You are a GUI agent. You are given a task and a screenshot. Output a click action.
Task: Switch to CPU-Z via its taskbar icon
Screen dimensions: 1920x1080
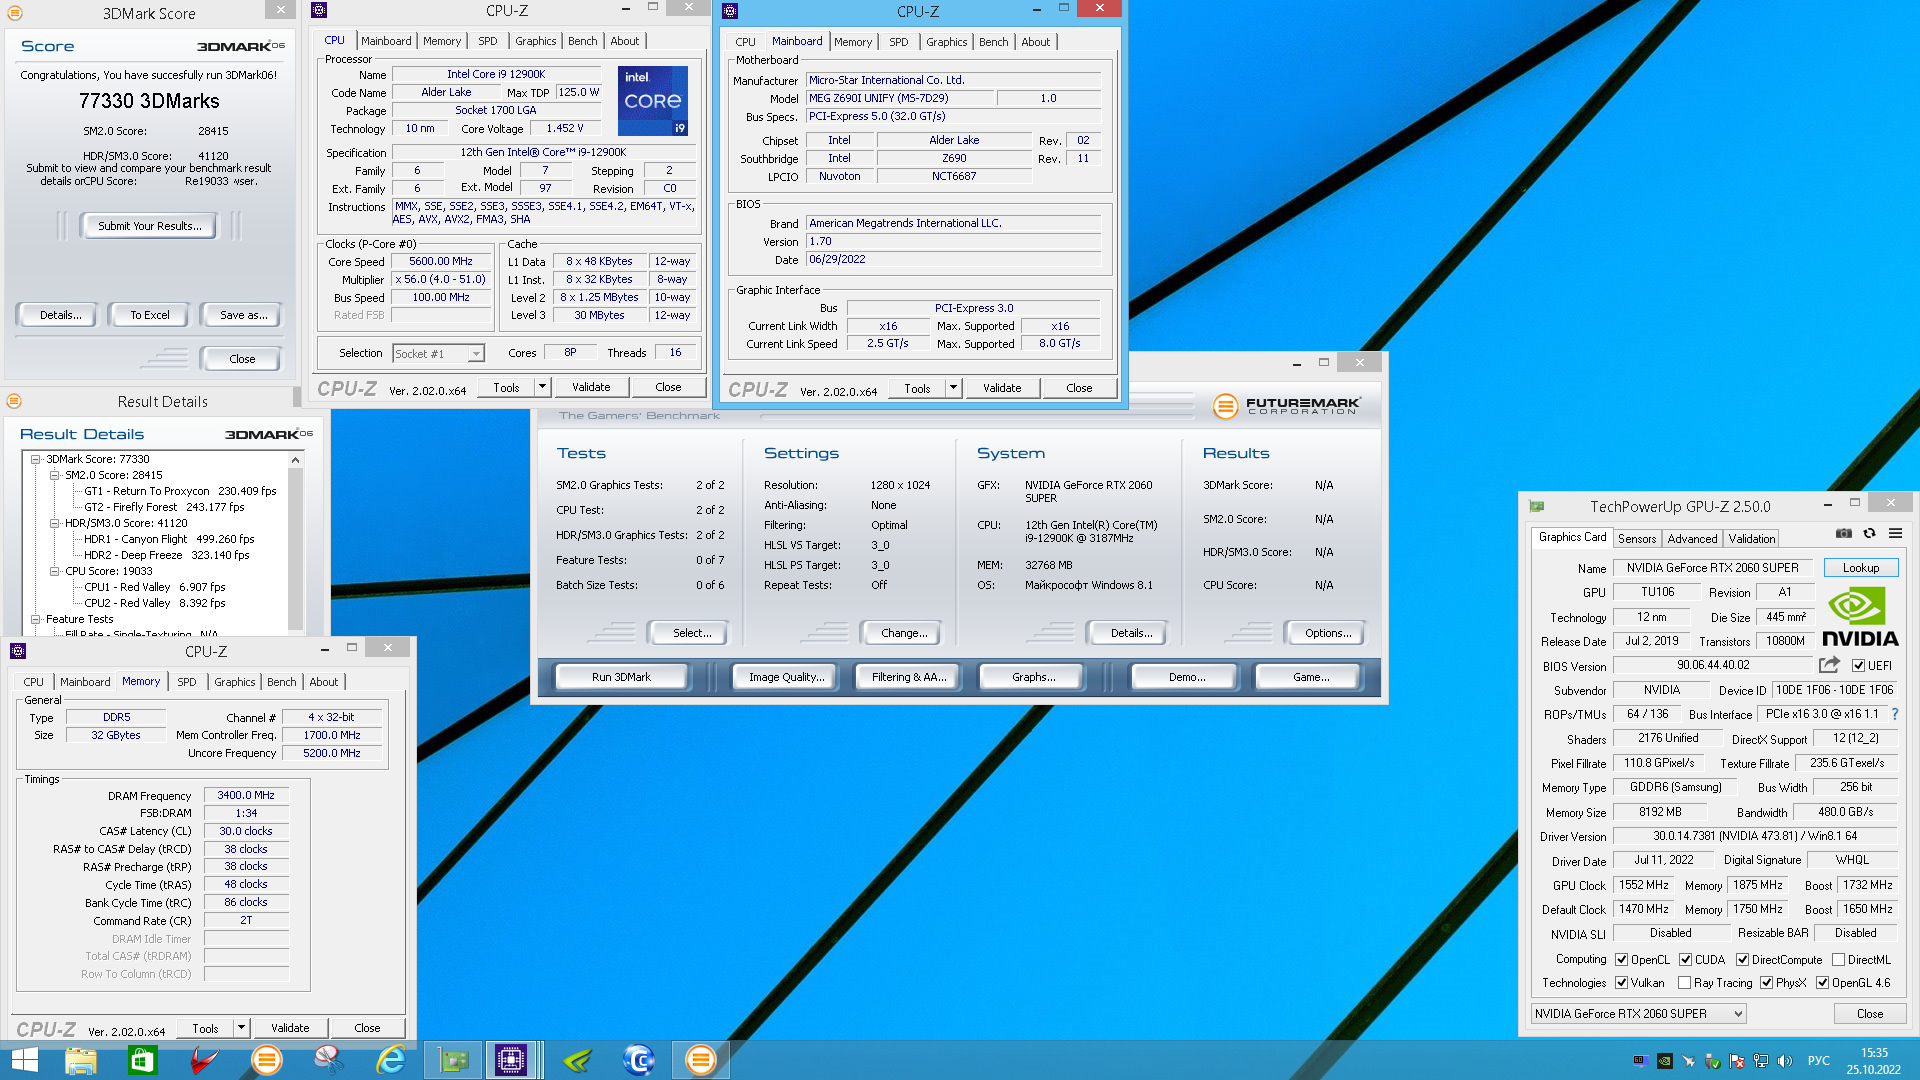[512, 1060]
